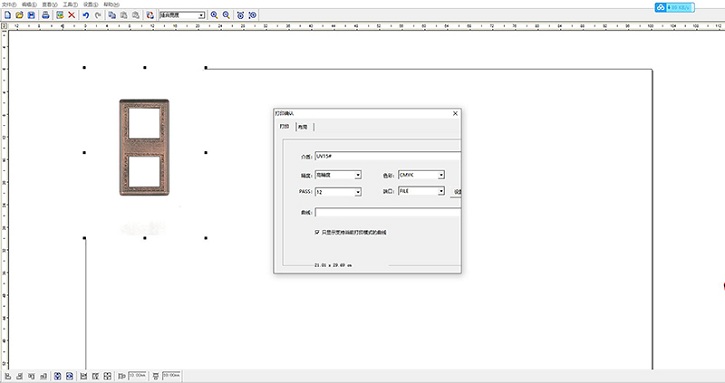Image resolution: width=725 pixels, height=383 pixels.
Task: Open the first menu in menu bar
Action: tap(9, 4)
